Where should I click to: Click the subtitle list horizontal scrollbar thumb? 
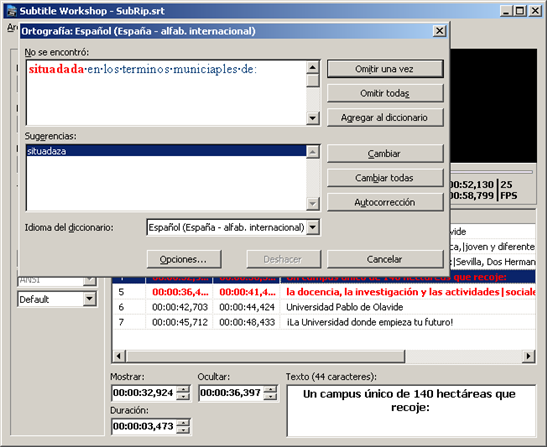266,356
